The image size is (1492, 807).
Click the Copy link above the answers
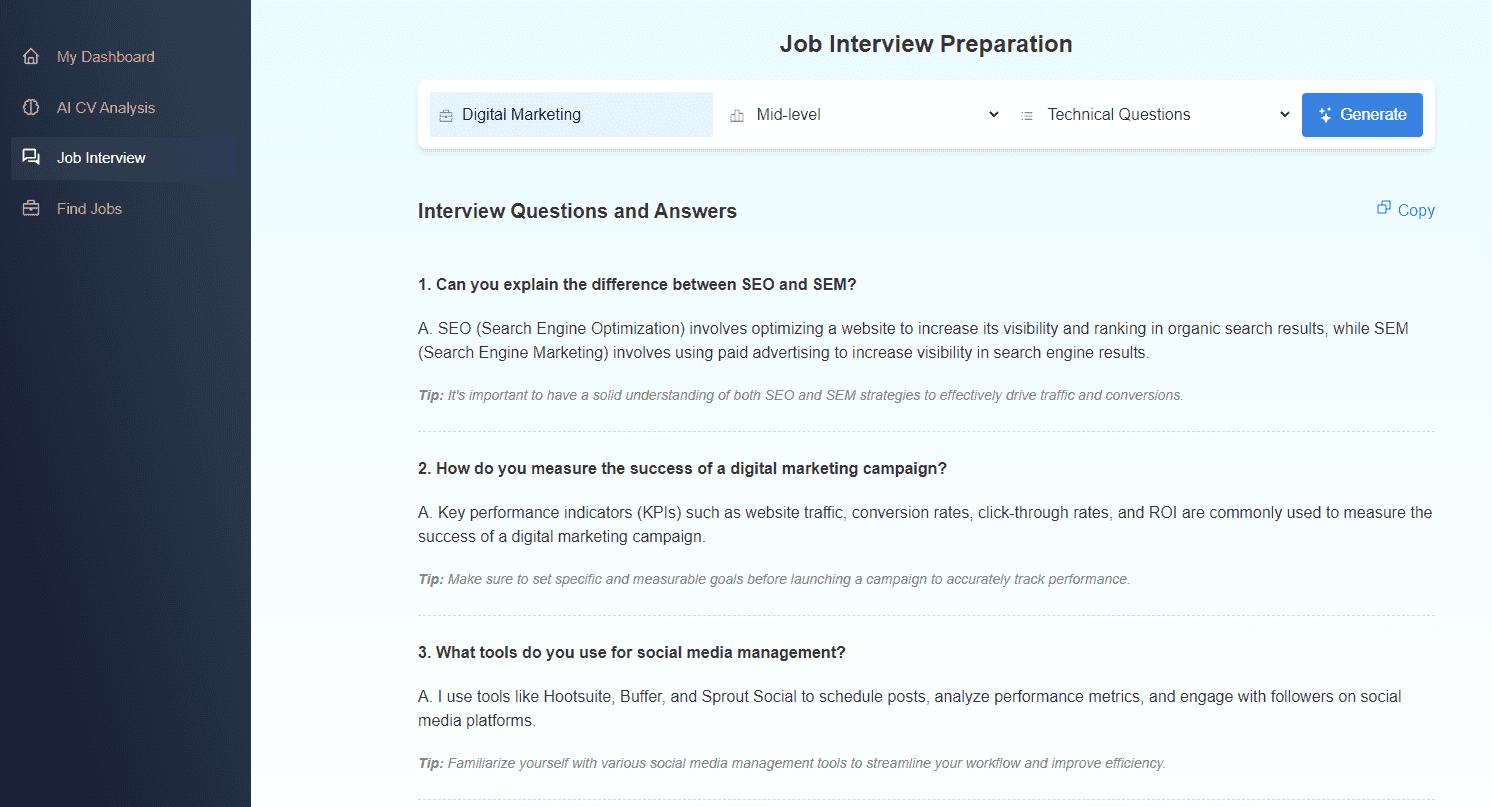coord(1415,210)
